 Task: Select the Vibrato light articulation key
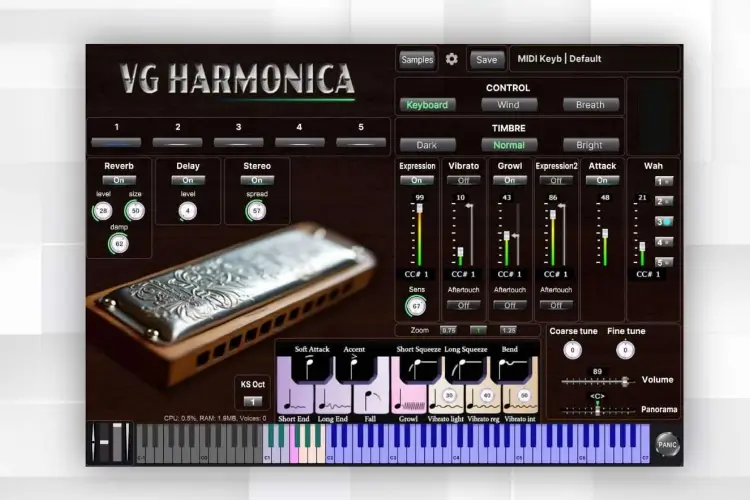click(446, 401)
